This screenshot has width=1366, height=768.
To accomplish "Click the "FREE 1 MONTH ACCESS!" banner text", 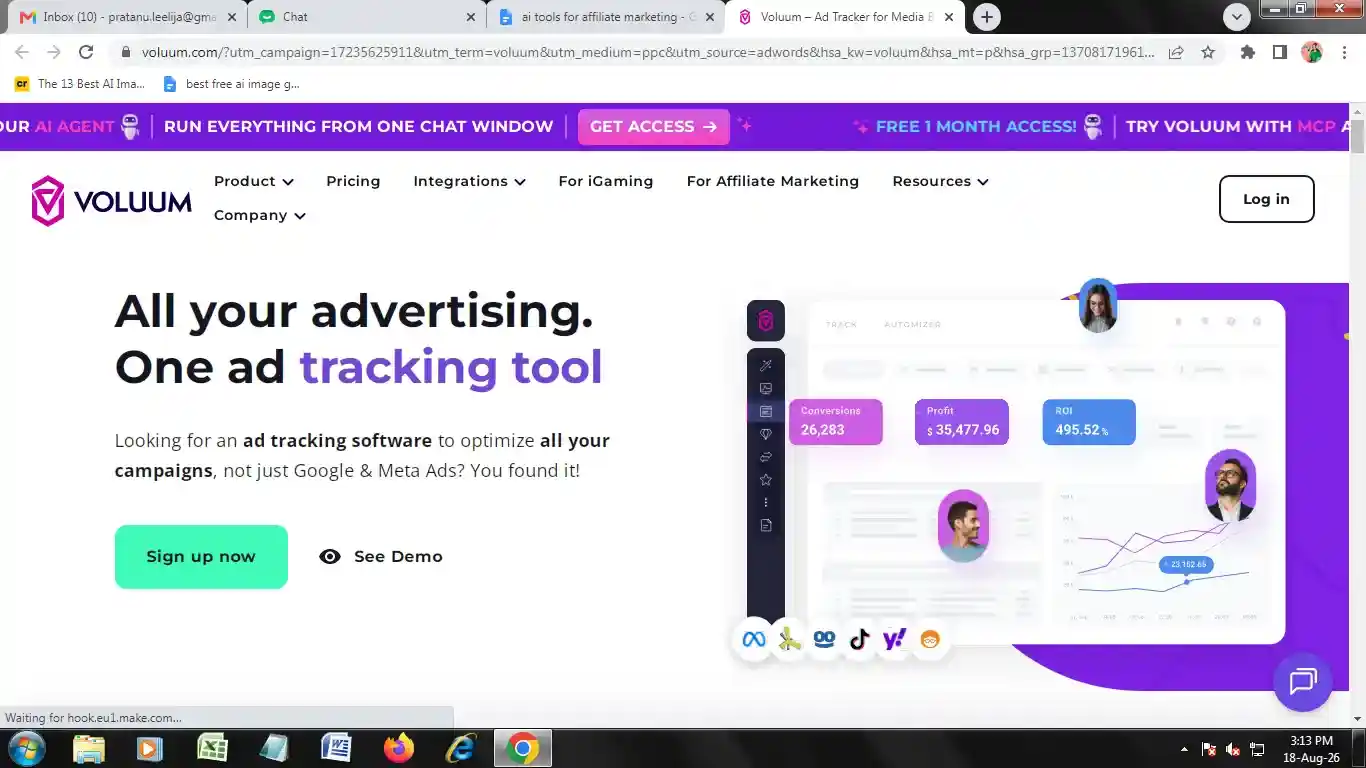I will [976, 127].
